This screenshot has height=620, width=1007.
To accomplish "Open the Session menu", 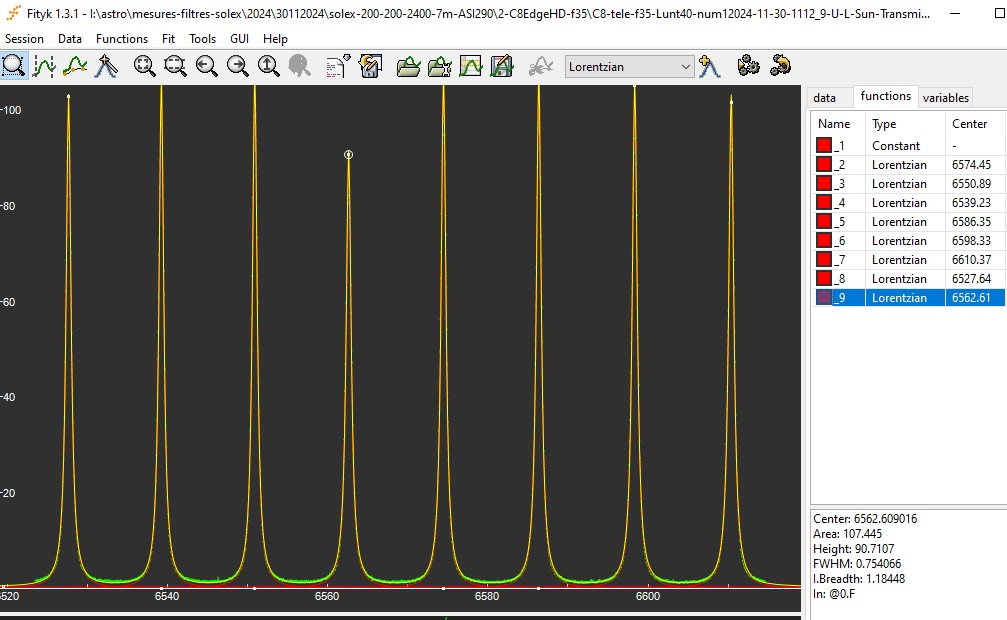I will pos(24,38).
